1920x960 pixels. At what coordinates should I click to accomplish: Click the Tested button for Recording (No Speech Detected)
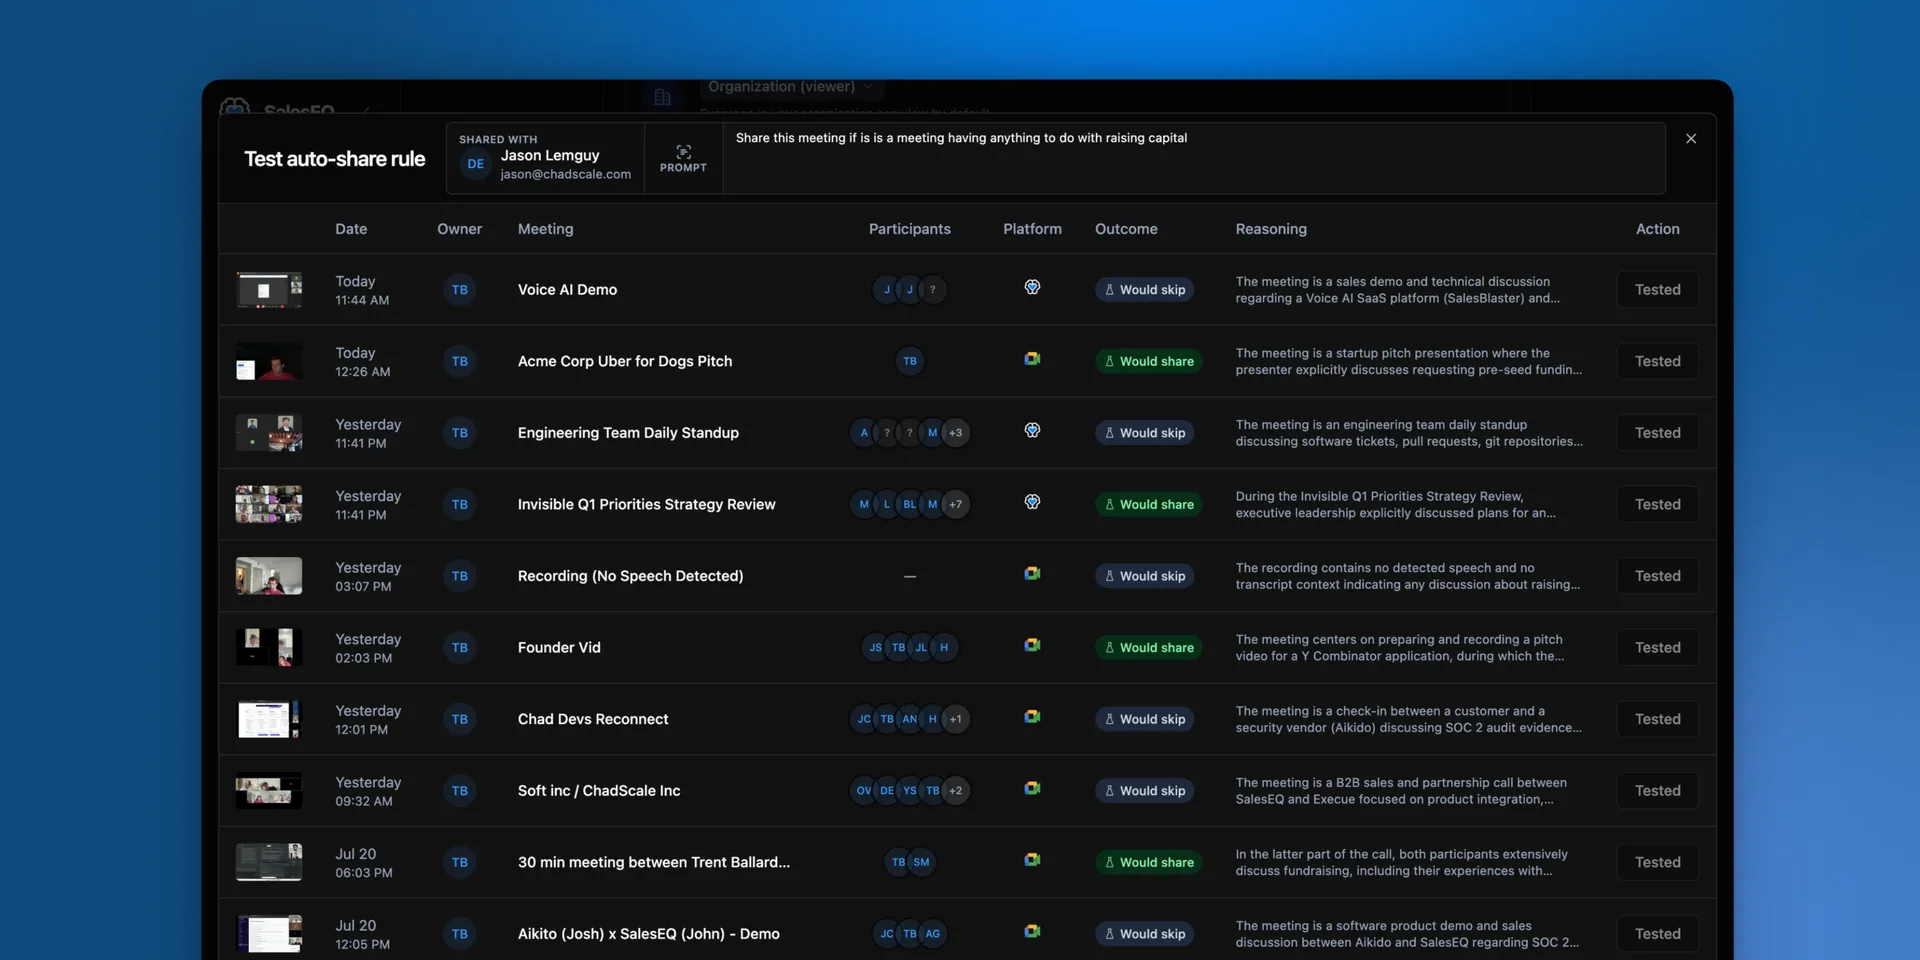(x=1658, y=576)
